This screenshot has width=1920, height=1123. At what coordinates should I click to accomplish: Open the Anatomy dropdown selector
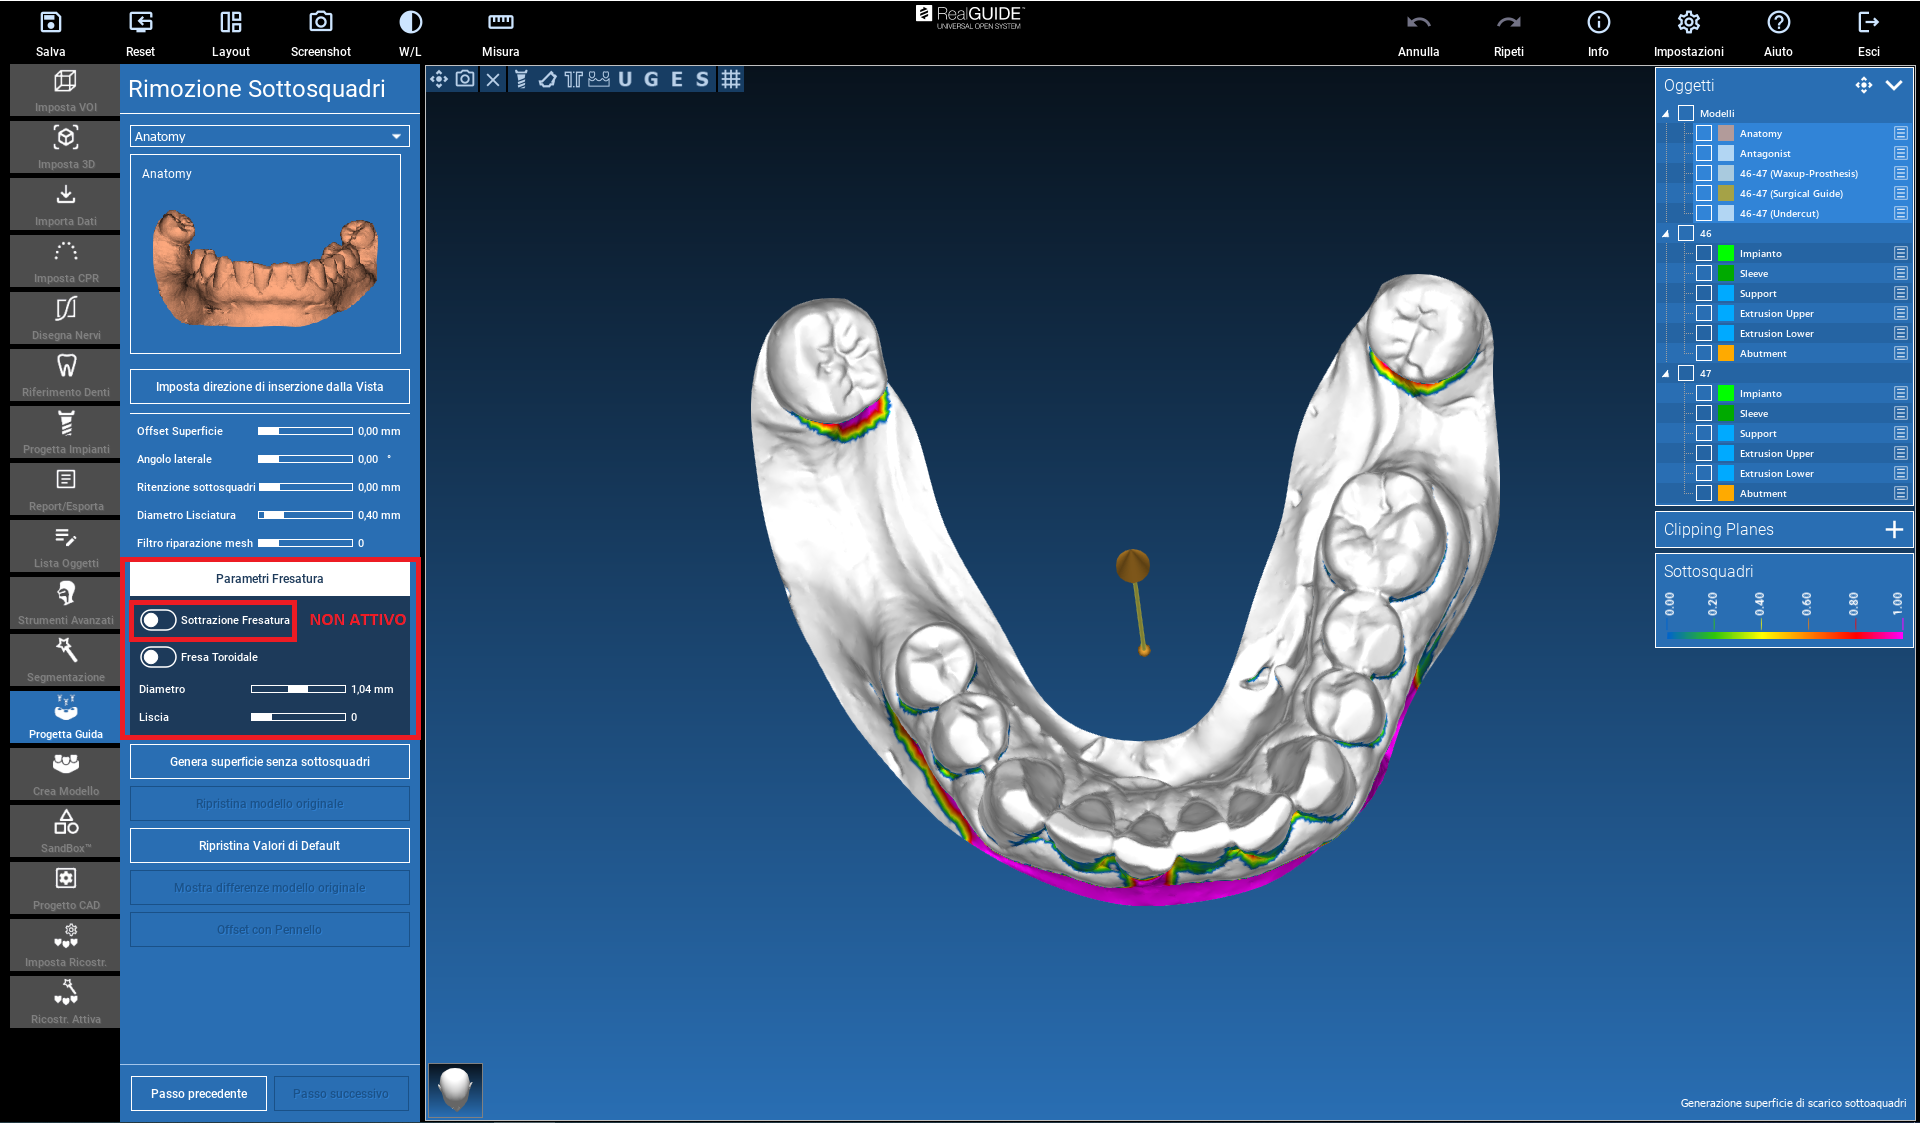pos(269,136)
